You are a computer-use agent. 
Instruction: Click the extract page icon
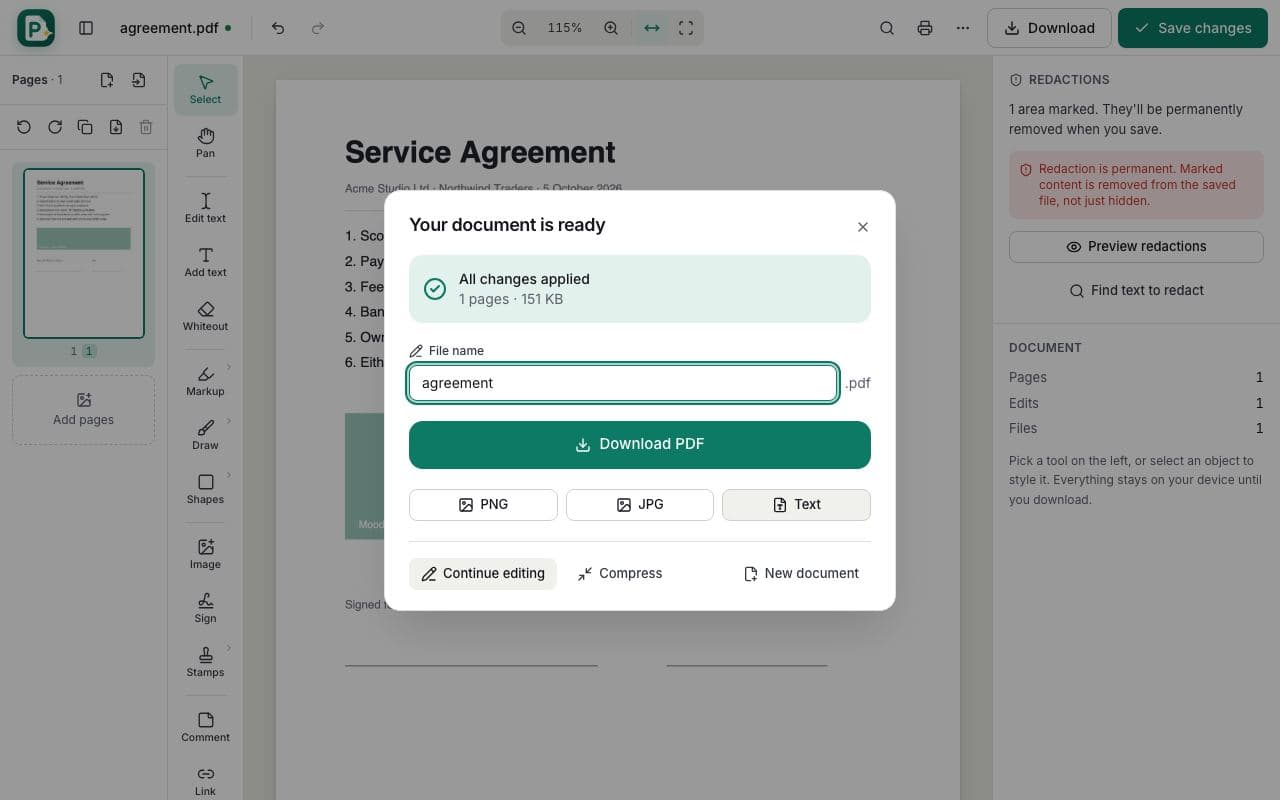click(116, 127)
